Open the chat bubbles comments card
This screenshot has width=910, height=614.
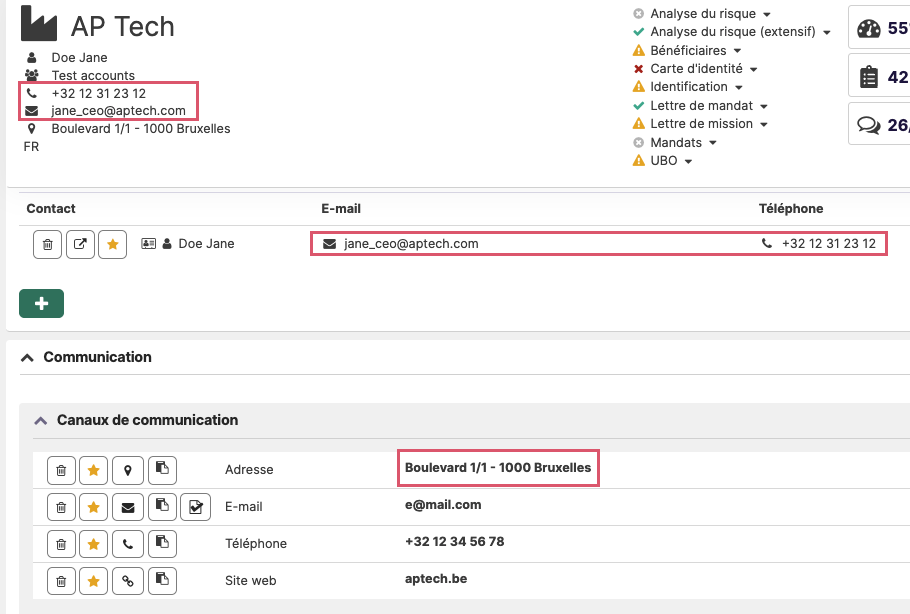tap(880, 124)
